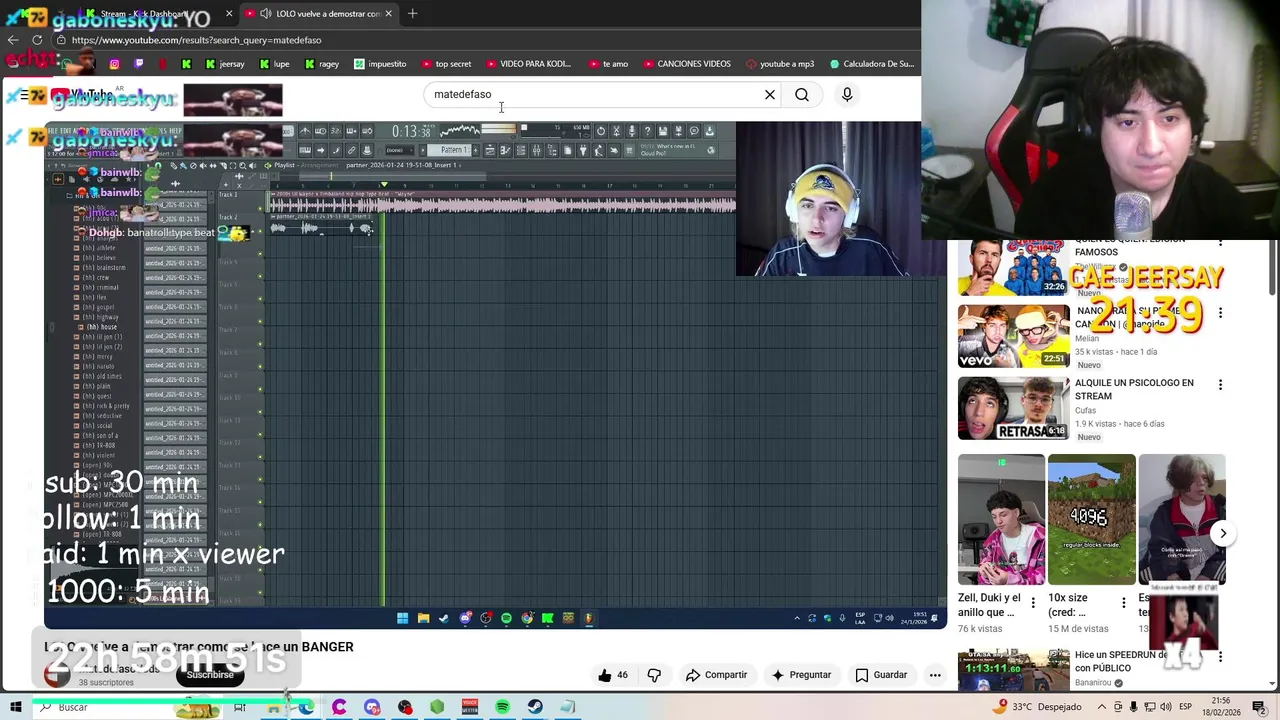Open the ragey bookmark
This screenshot has width=1280, height=720.
coord(322,64)
